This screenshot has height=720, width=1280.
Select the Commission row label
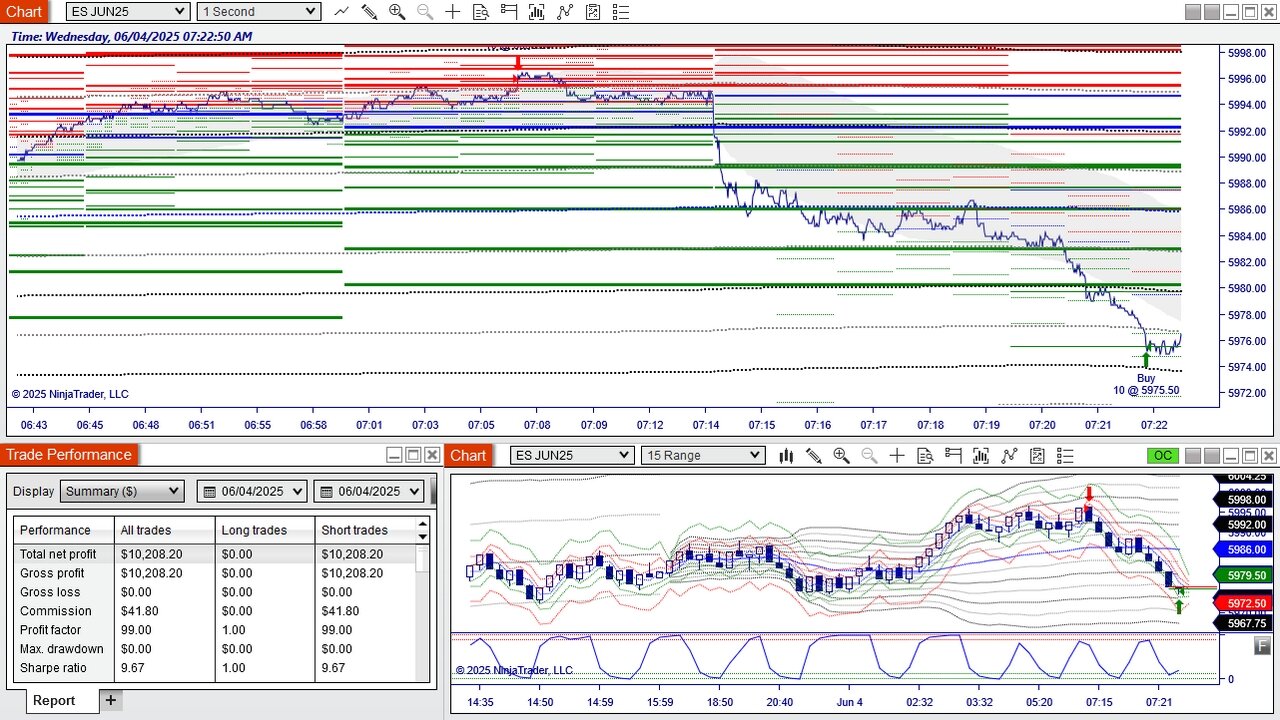point(56,611)
